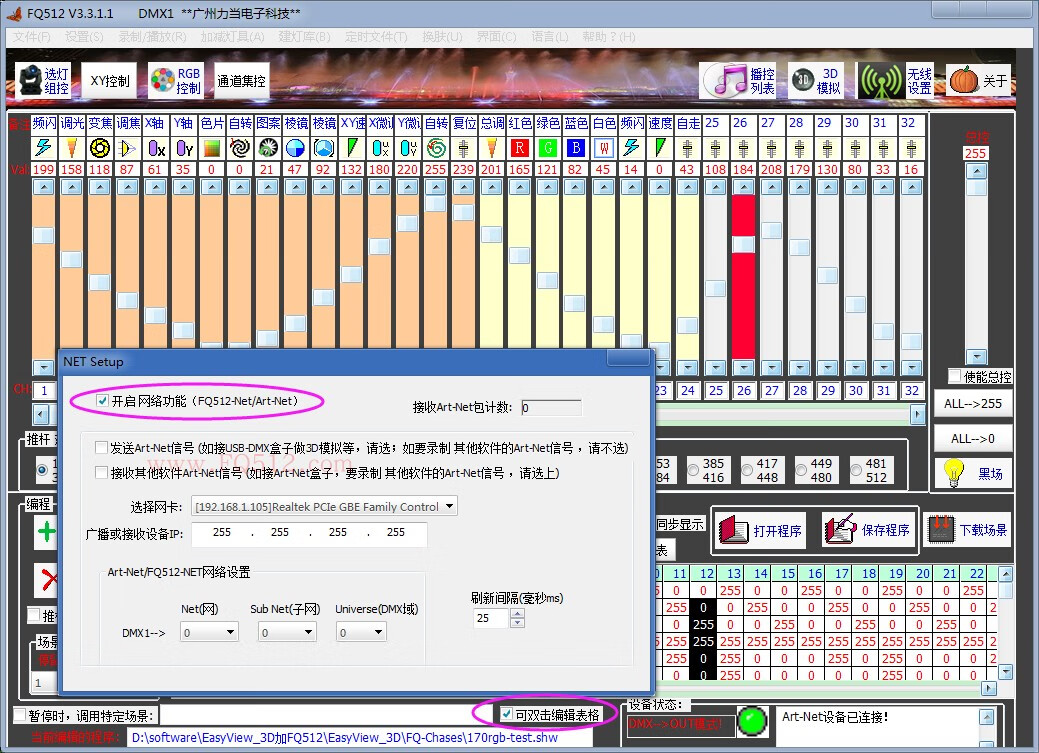1039x753 pixels.
Task: Enable 接收其他软件Art-Net信号 checkbox
Action: tap(102, 473)
